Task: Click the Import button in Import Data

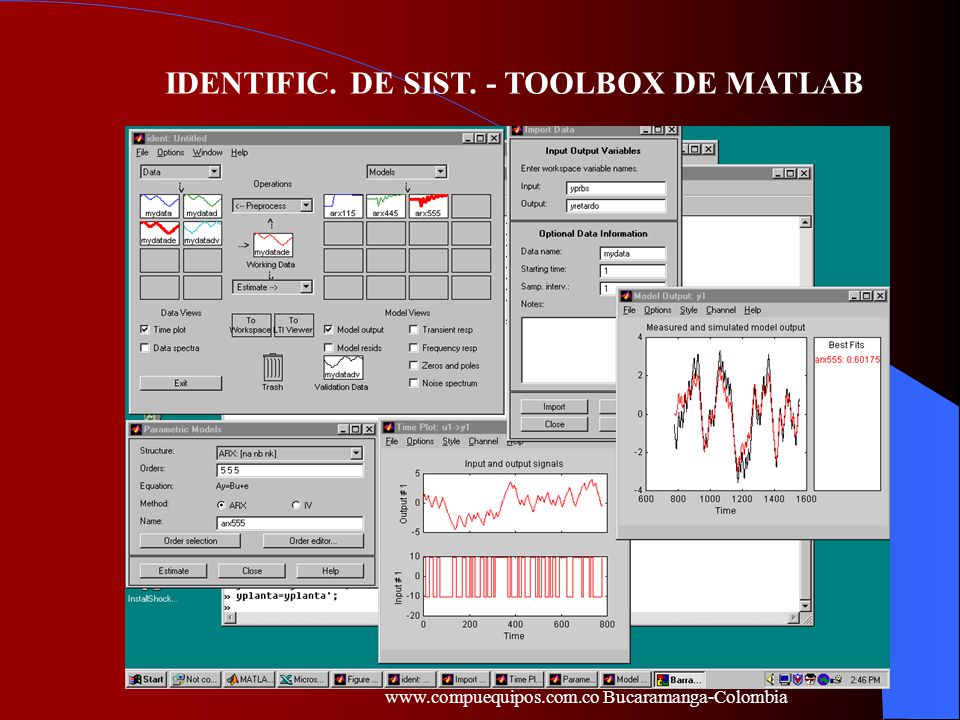Action: coord(554,407)
